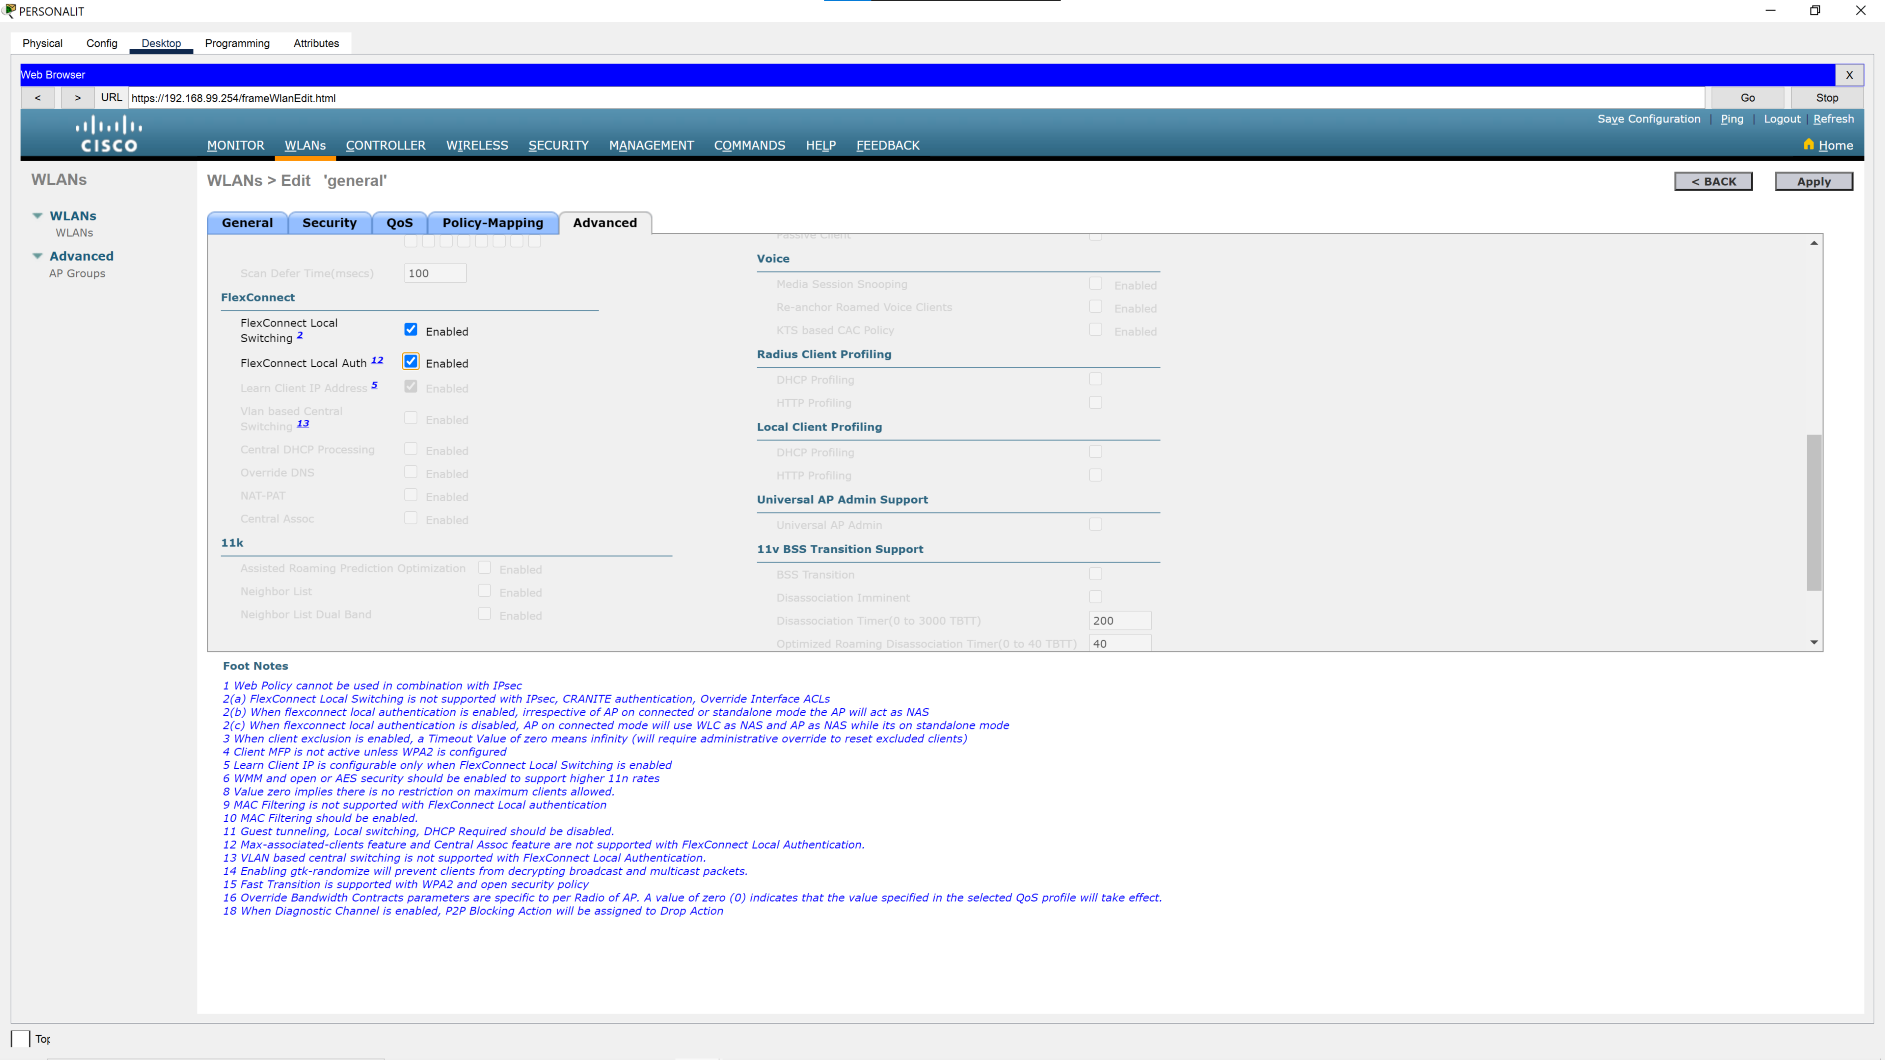Open footnote 12 link beside Local Auth

coord(377,360)
